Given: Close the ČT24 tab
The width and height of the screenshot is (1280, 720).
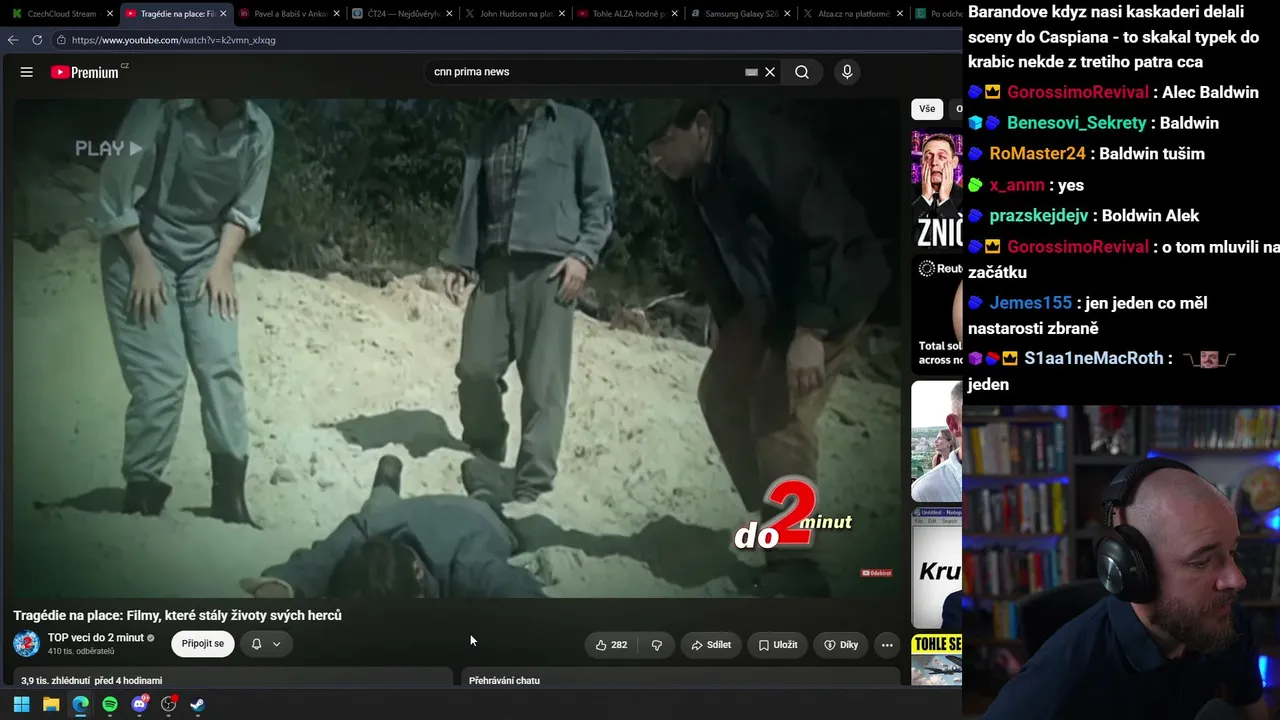Looking at the screenshot, I should (449, 14).
